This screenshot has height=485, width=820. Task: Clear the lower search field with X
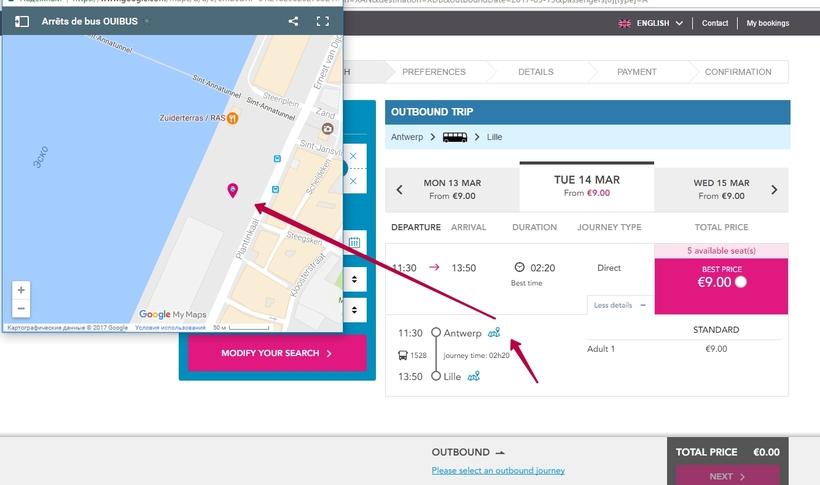353,181
